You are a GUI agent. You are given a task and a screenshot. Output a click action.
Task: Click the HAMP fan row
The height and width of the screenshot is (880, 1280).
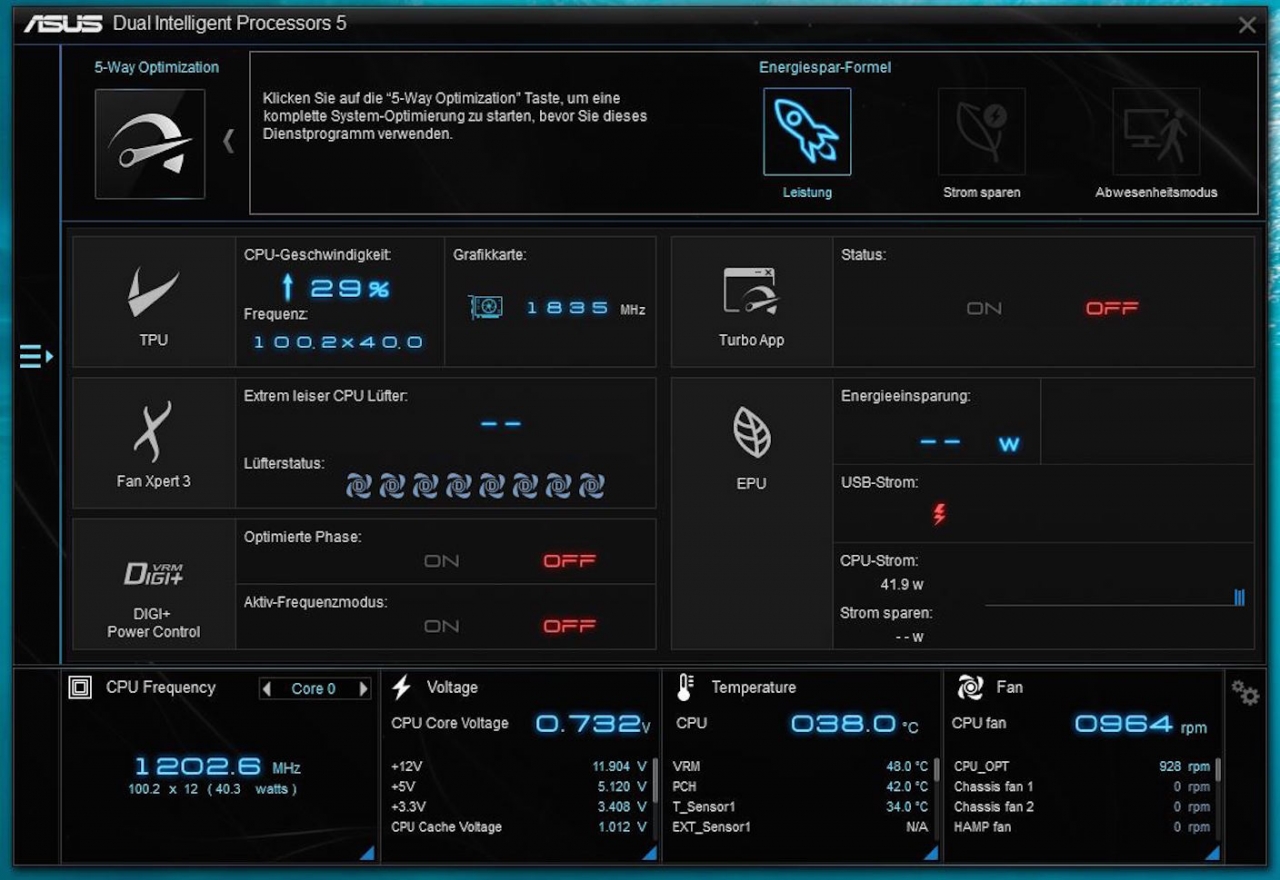tap(1082, 827)
